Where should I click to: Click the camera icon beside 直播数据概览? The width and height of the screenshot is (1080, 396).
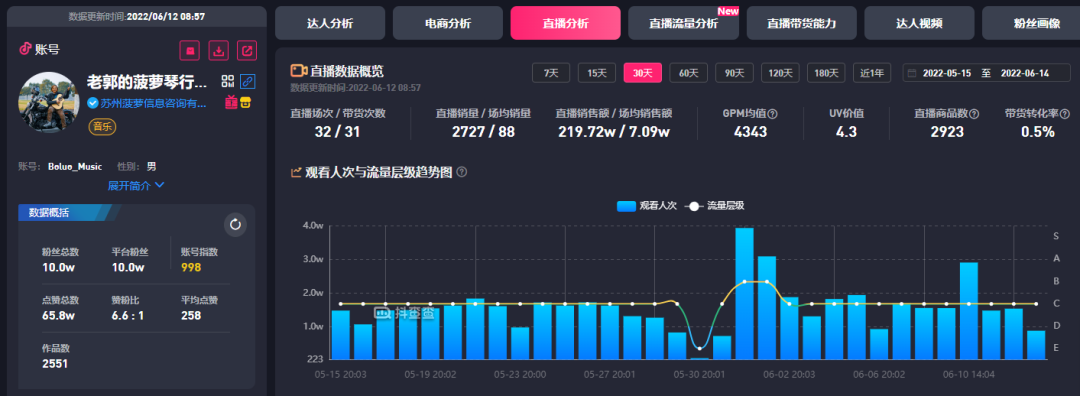pyautogui.click(x=298, y=71)
